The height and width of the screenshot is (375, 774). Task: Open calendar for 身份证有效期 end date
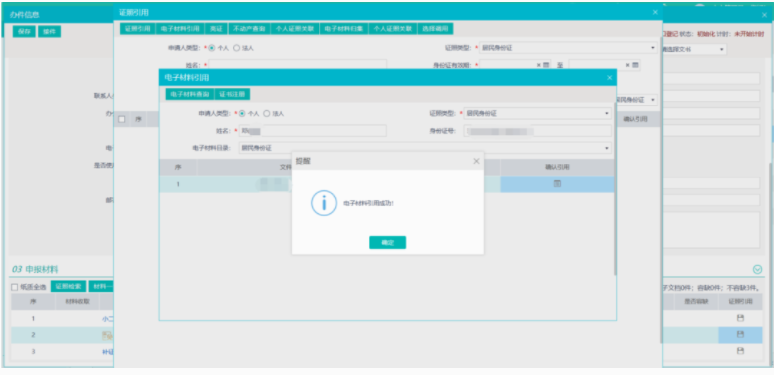click(x=635, y=65)
